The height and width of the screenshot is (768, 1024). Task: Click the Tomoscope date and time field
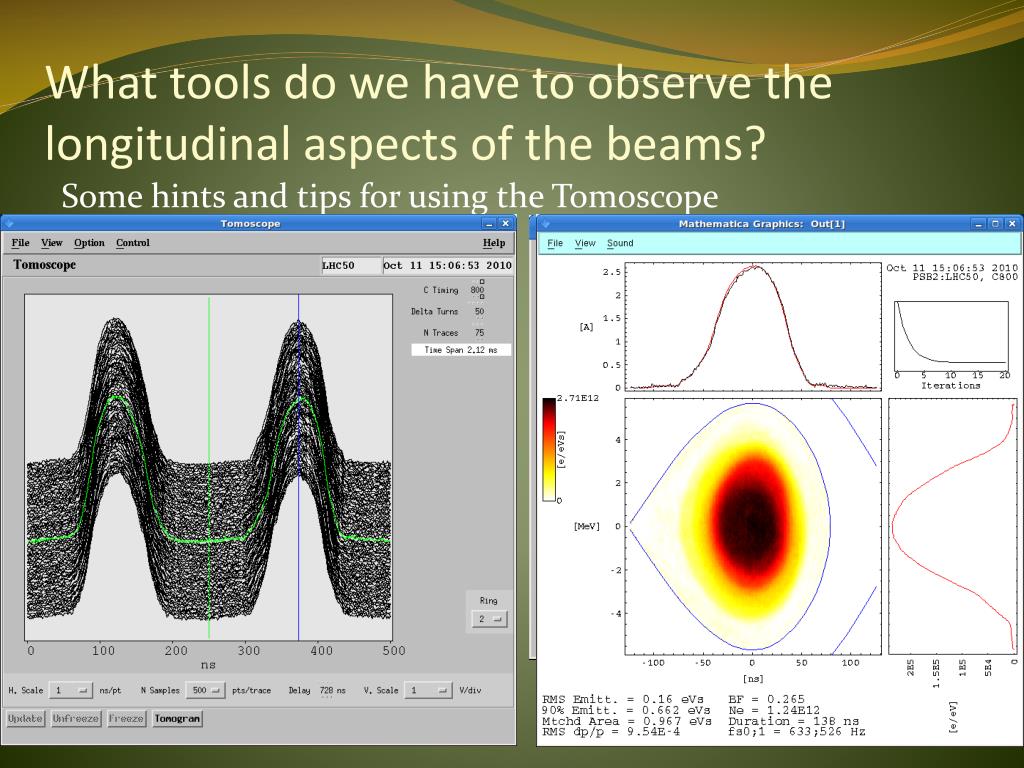pos(448,265)
